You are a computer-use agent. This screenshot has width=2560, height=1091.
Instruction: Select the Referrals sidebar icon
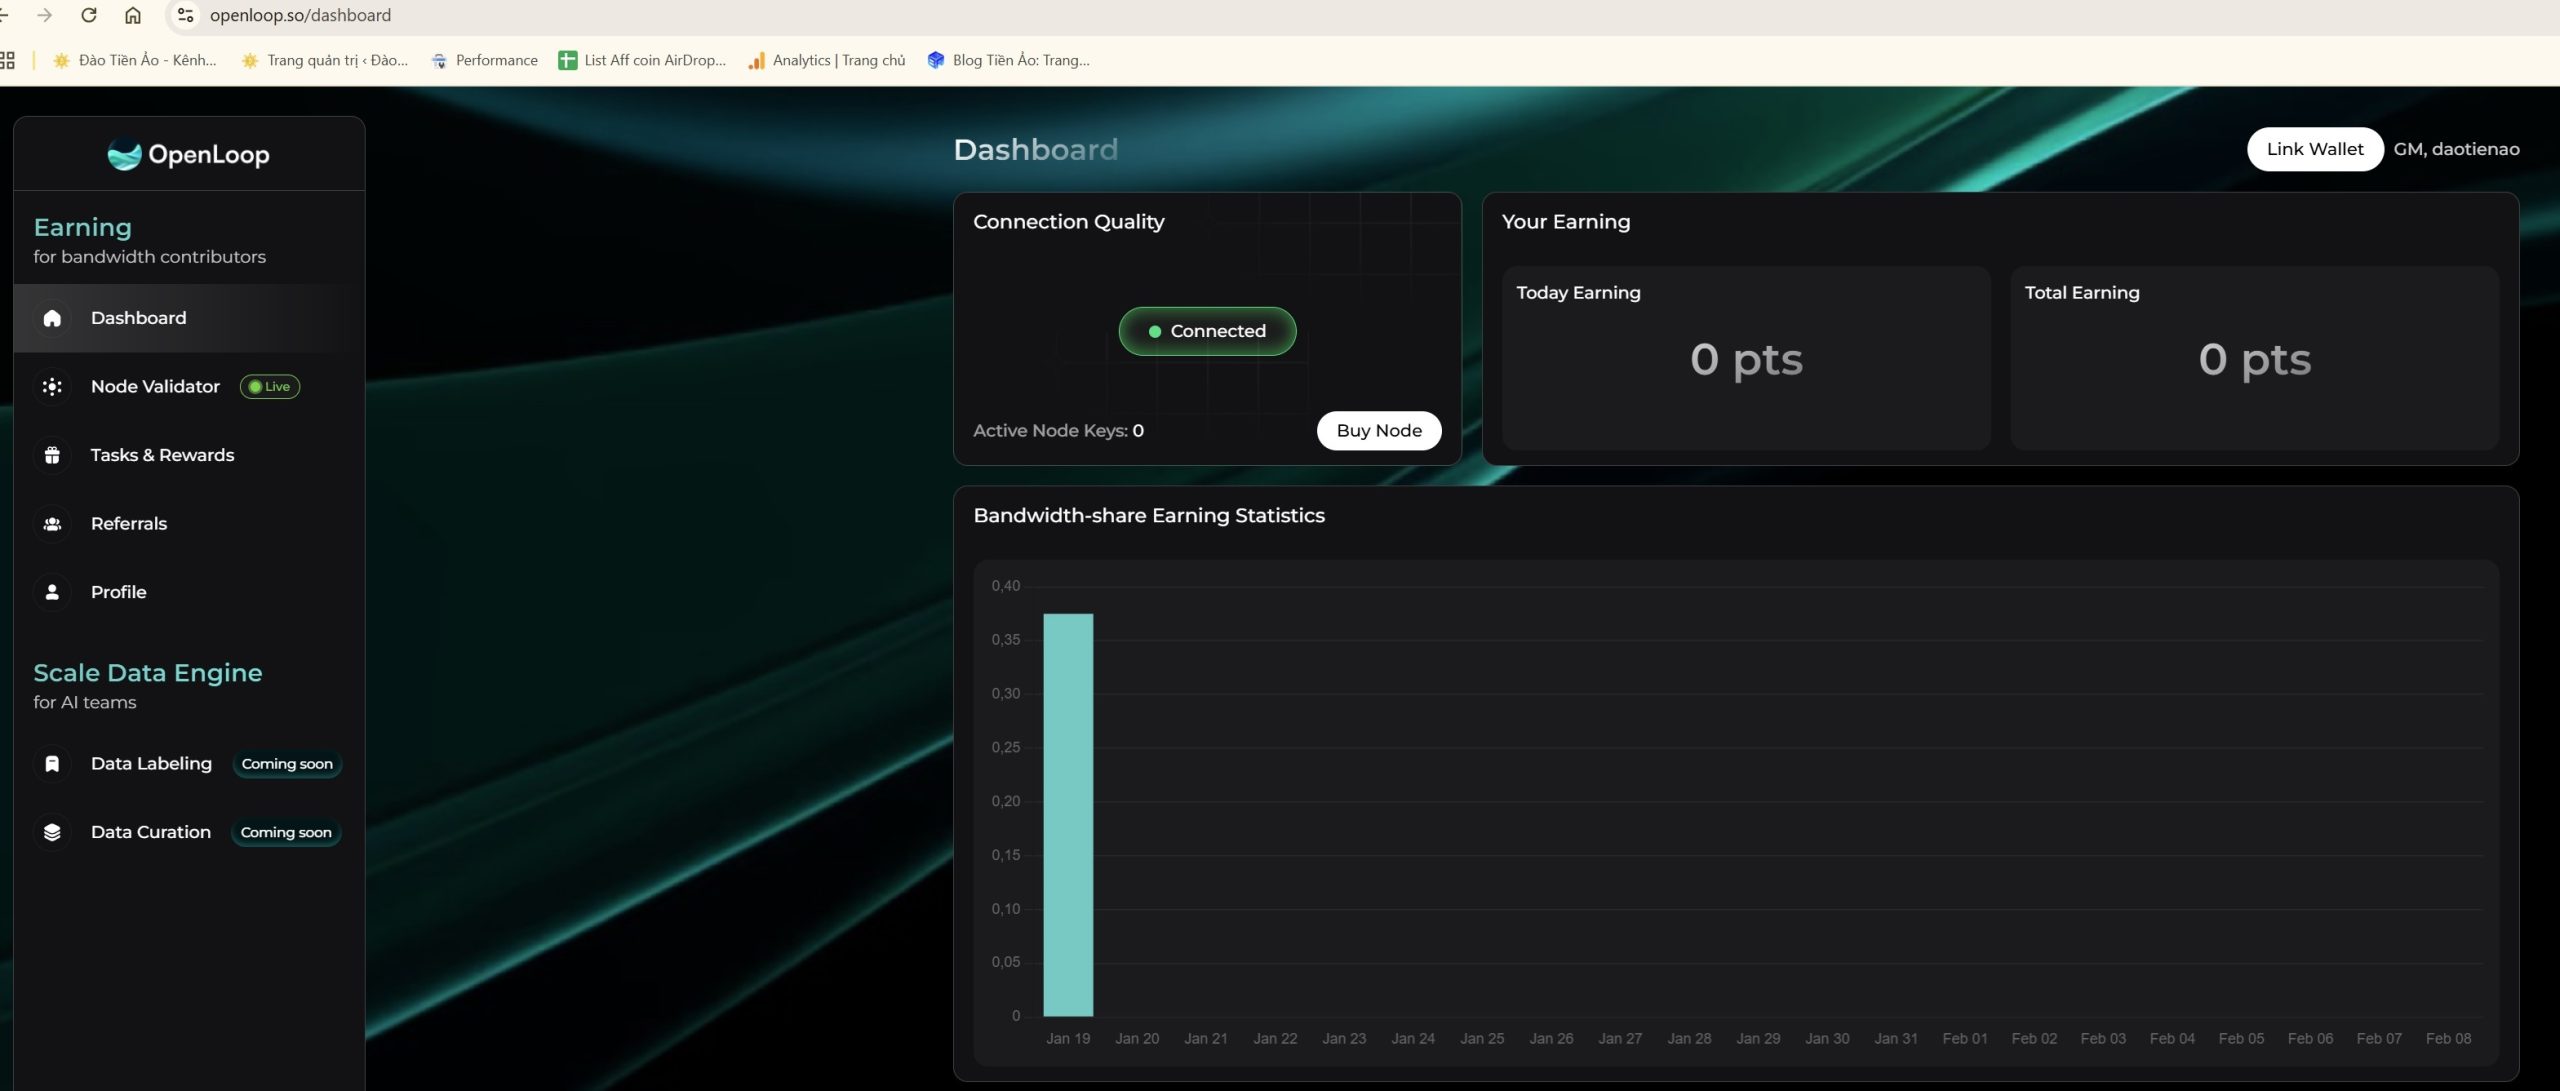pyautogui.click(x=51, y=523)
